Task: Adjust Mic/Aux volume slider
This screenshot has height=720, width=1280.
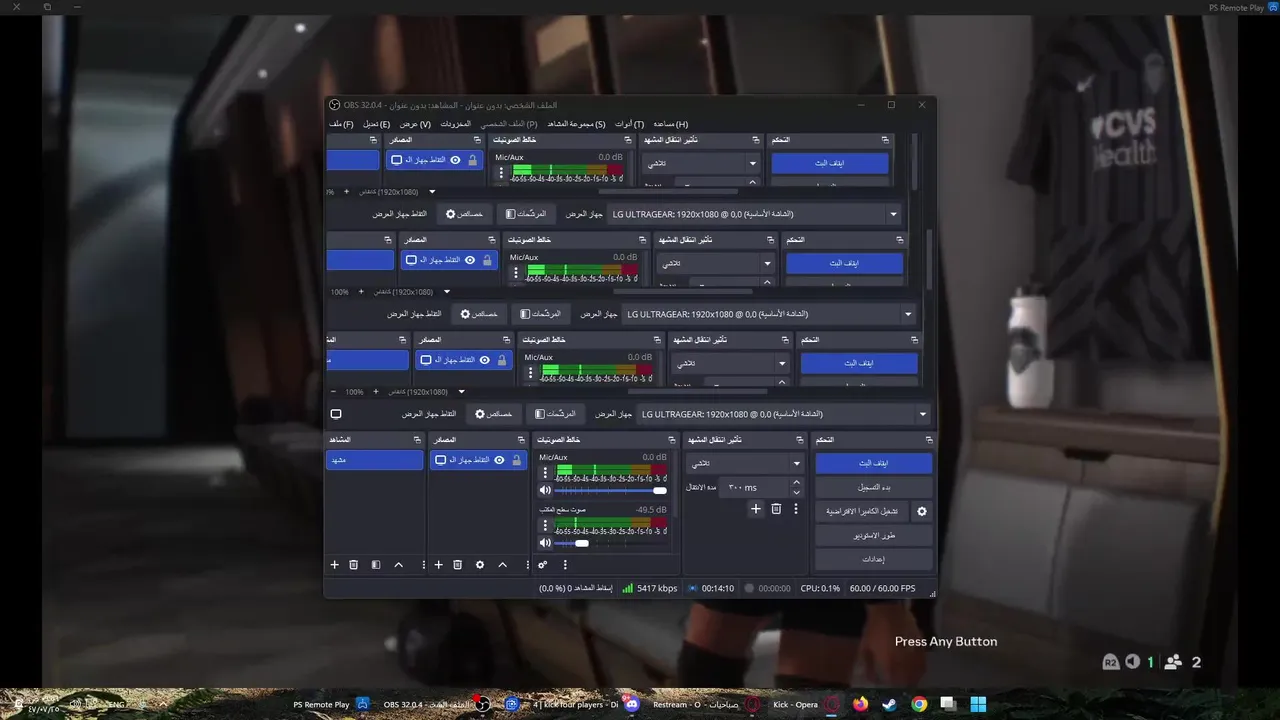Action: tap(610, 490)
